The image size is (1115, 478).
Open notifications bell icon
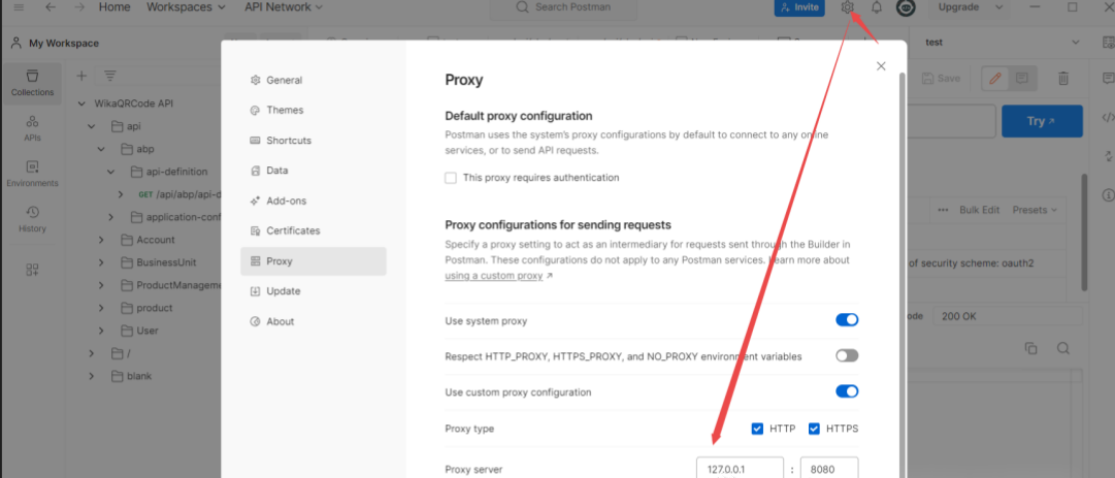[x=877, y=7]
